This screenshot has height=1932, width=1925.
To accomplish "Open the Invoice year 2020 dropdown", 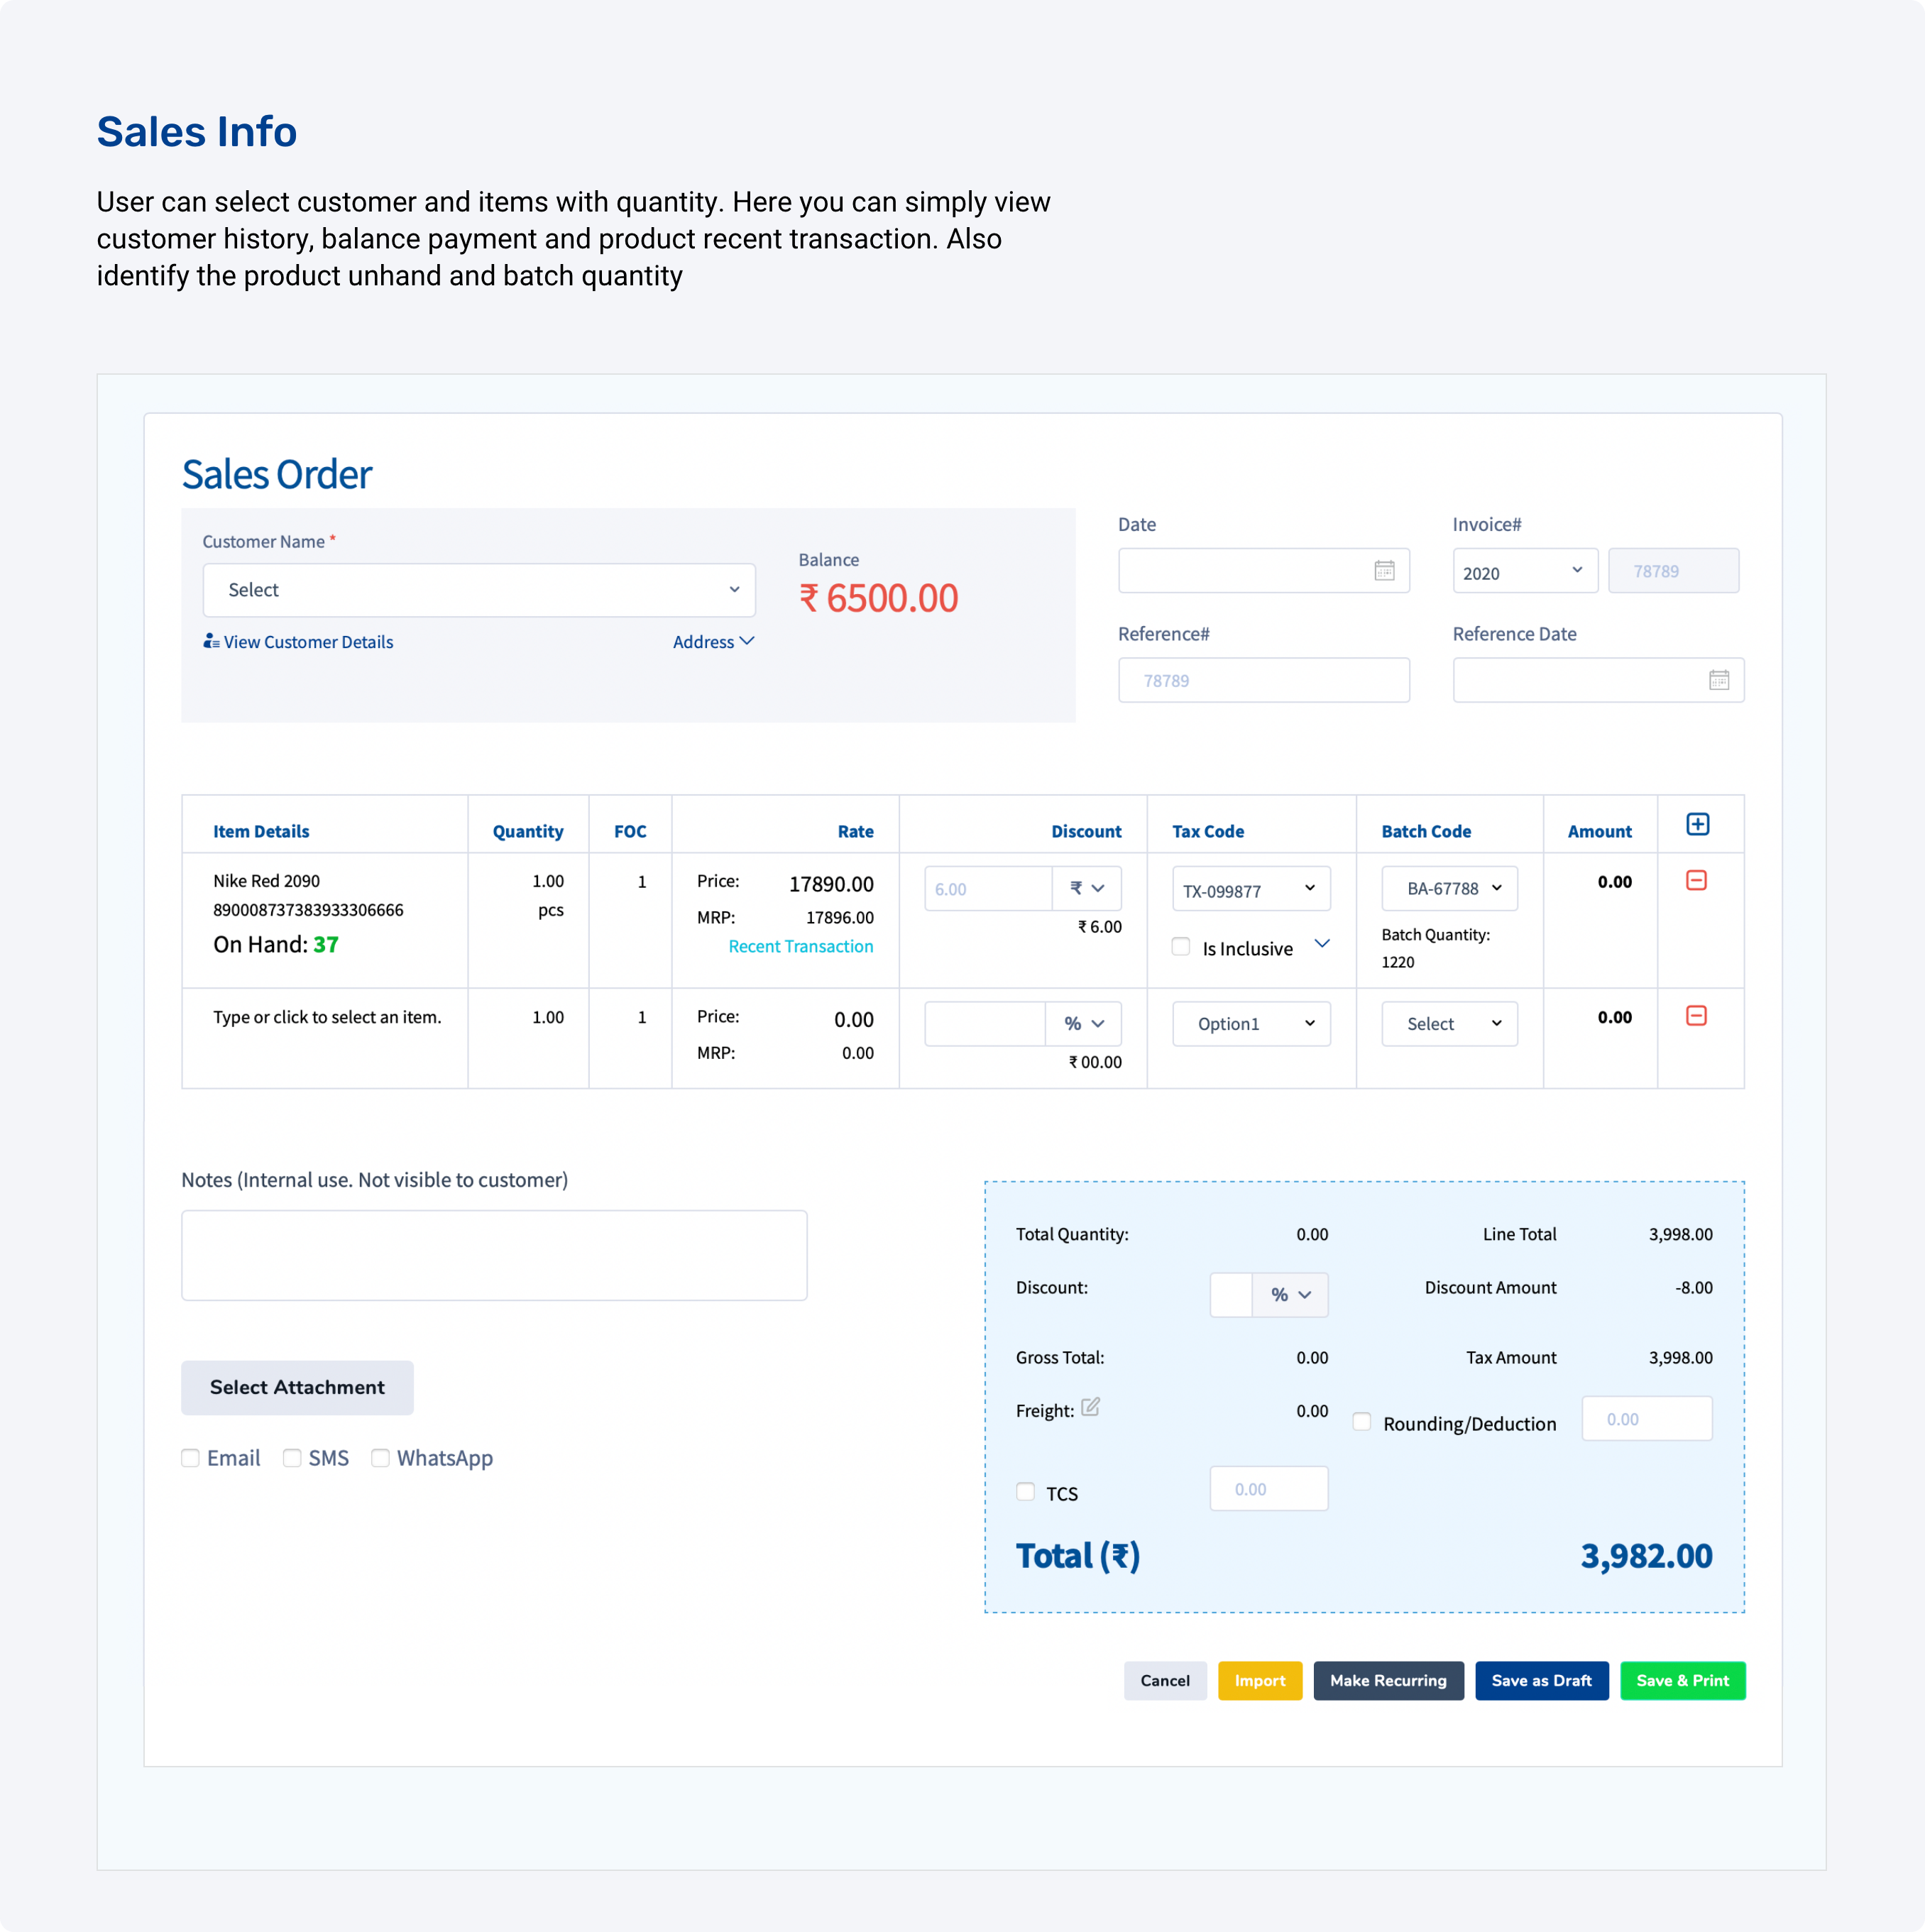I will click(x=1525, y=571).
